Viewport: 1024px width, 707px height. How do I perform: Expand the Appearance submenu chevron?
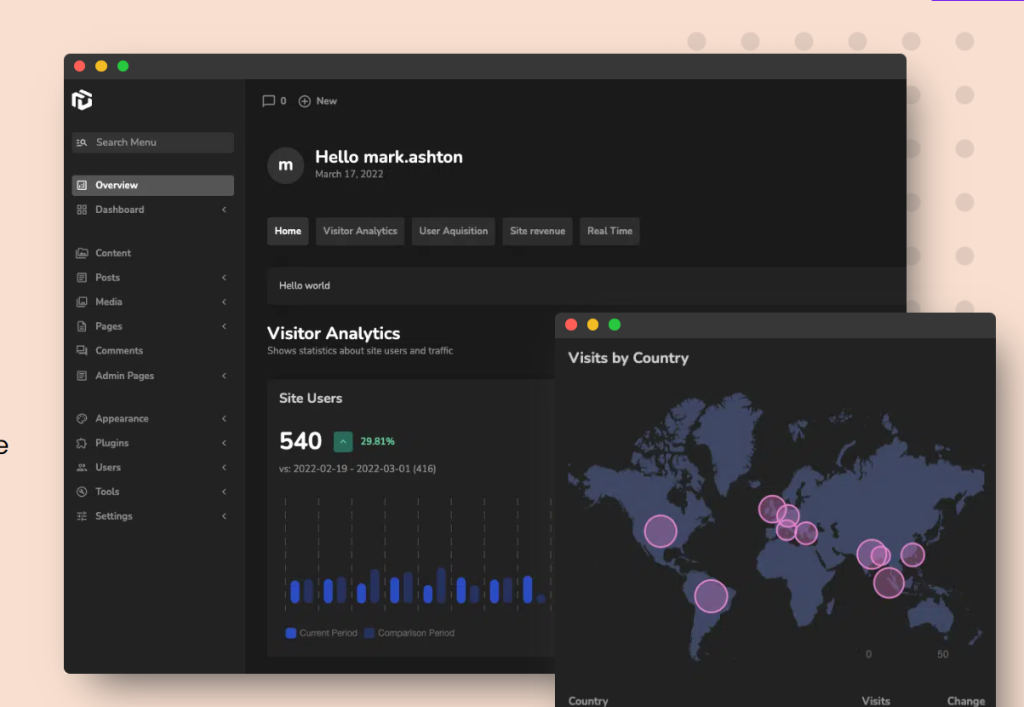click(224, 419)
